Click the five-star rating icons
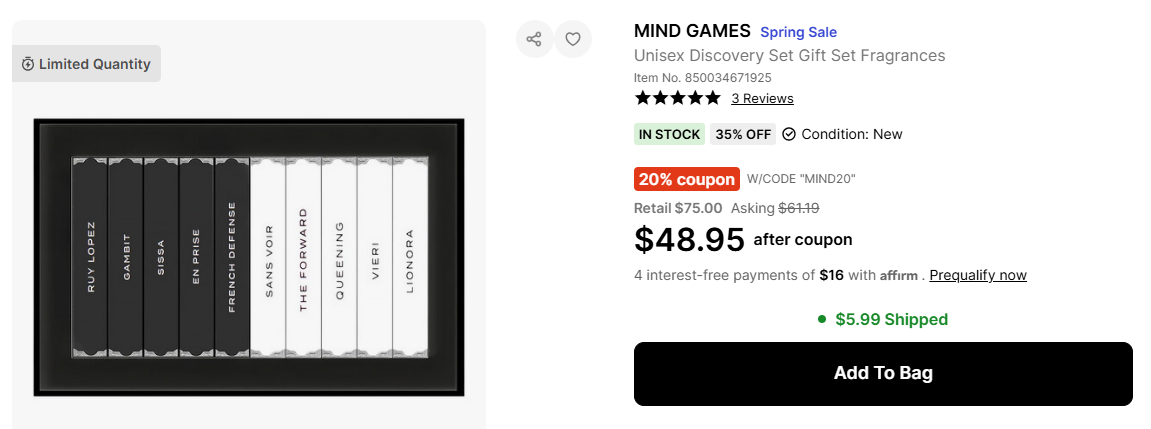This screenshot has width=1151, height=429. click(x=677, y=98)
